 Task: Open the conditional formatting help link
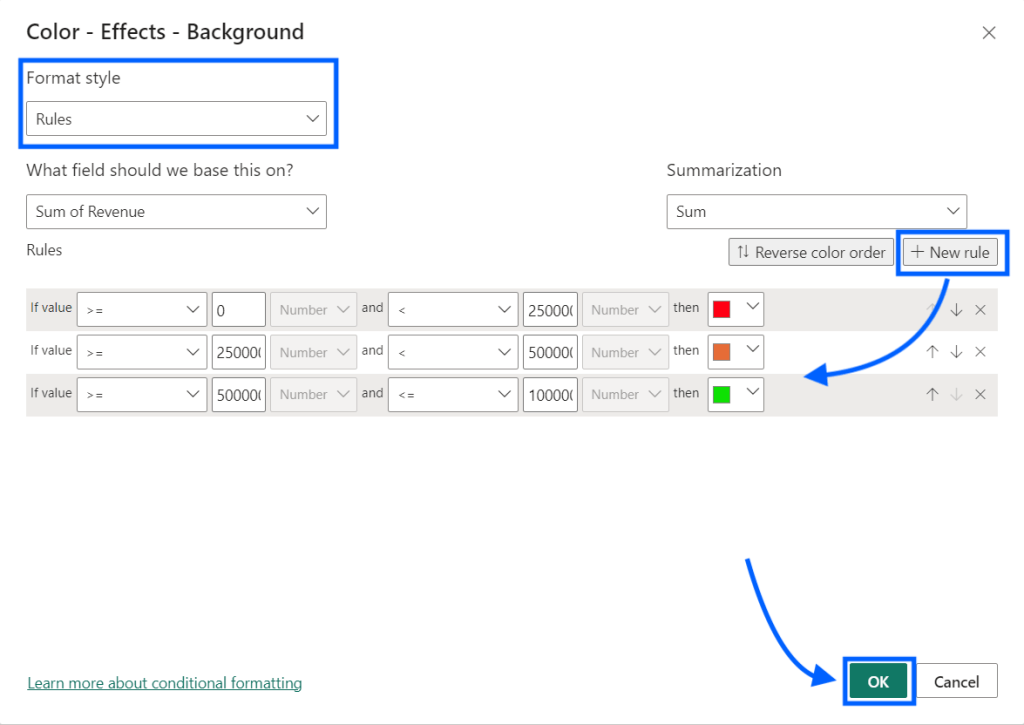pos(164,682)
